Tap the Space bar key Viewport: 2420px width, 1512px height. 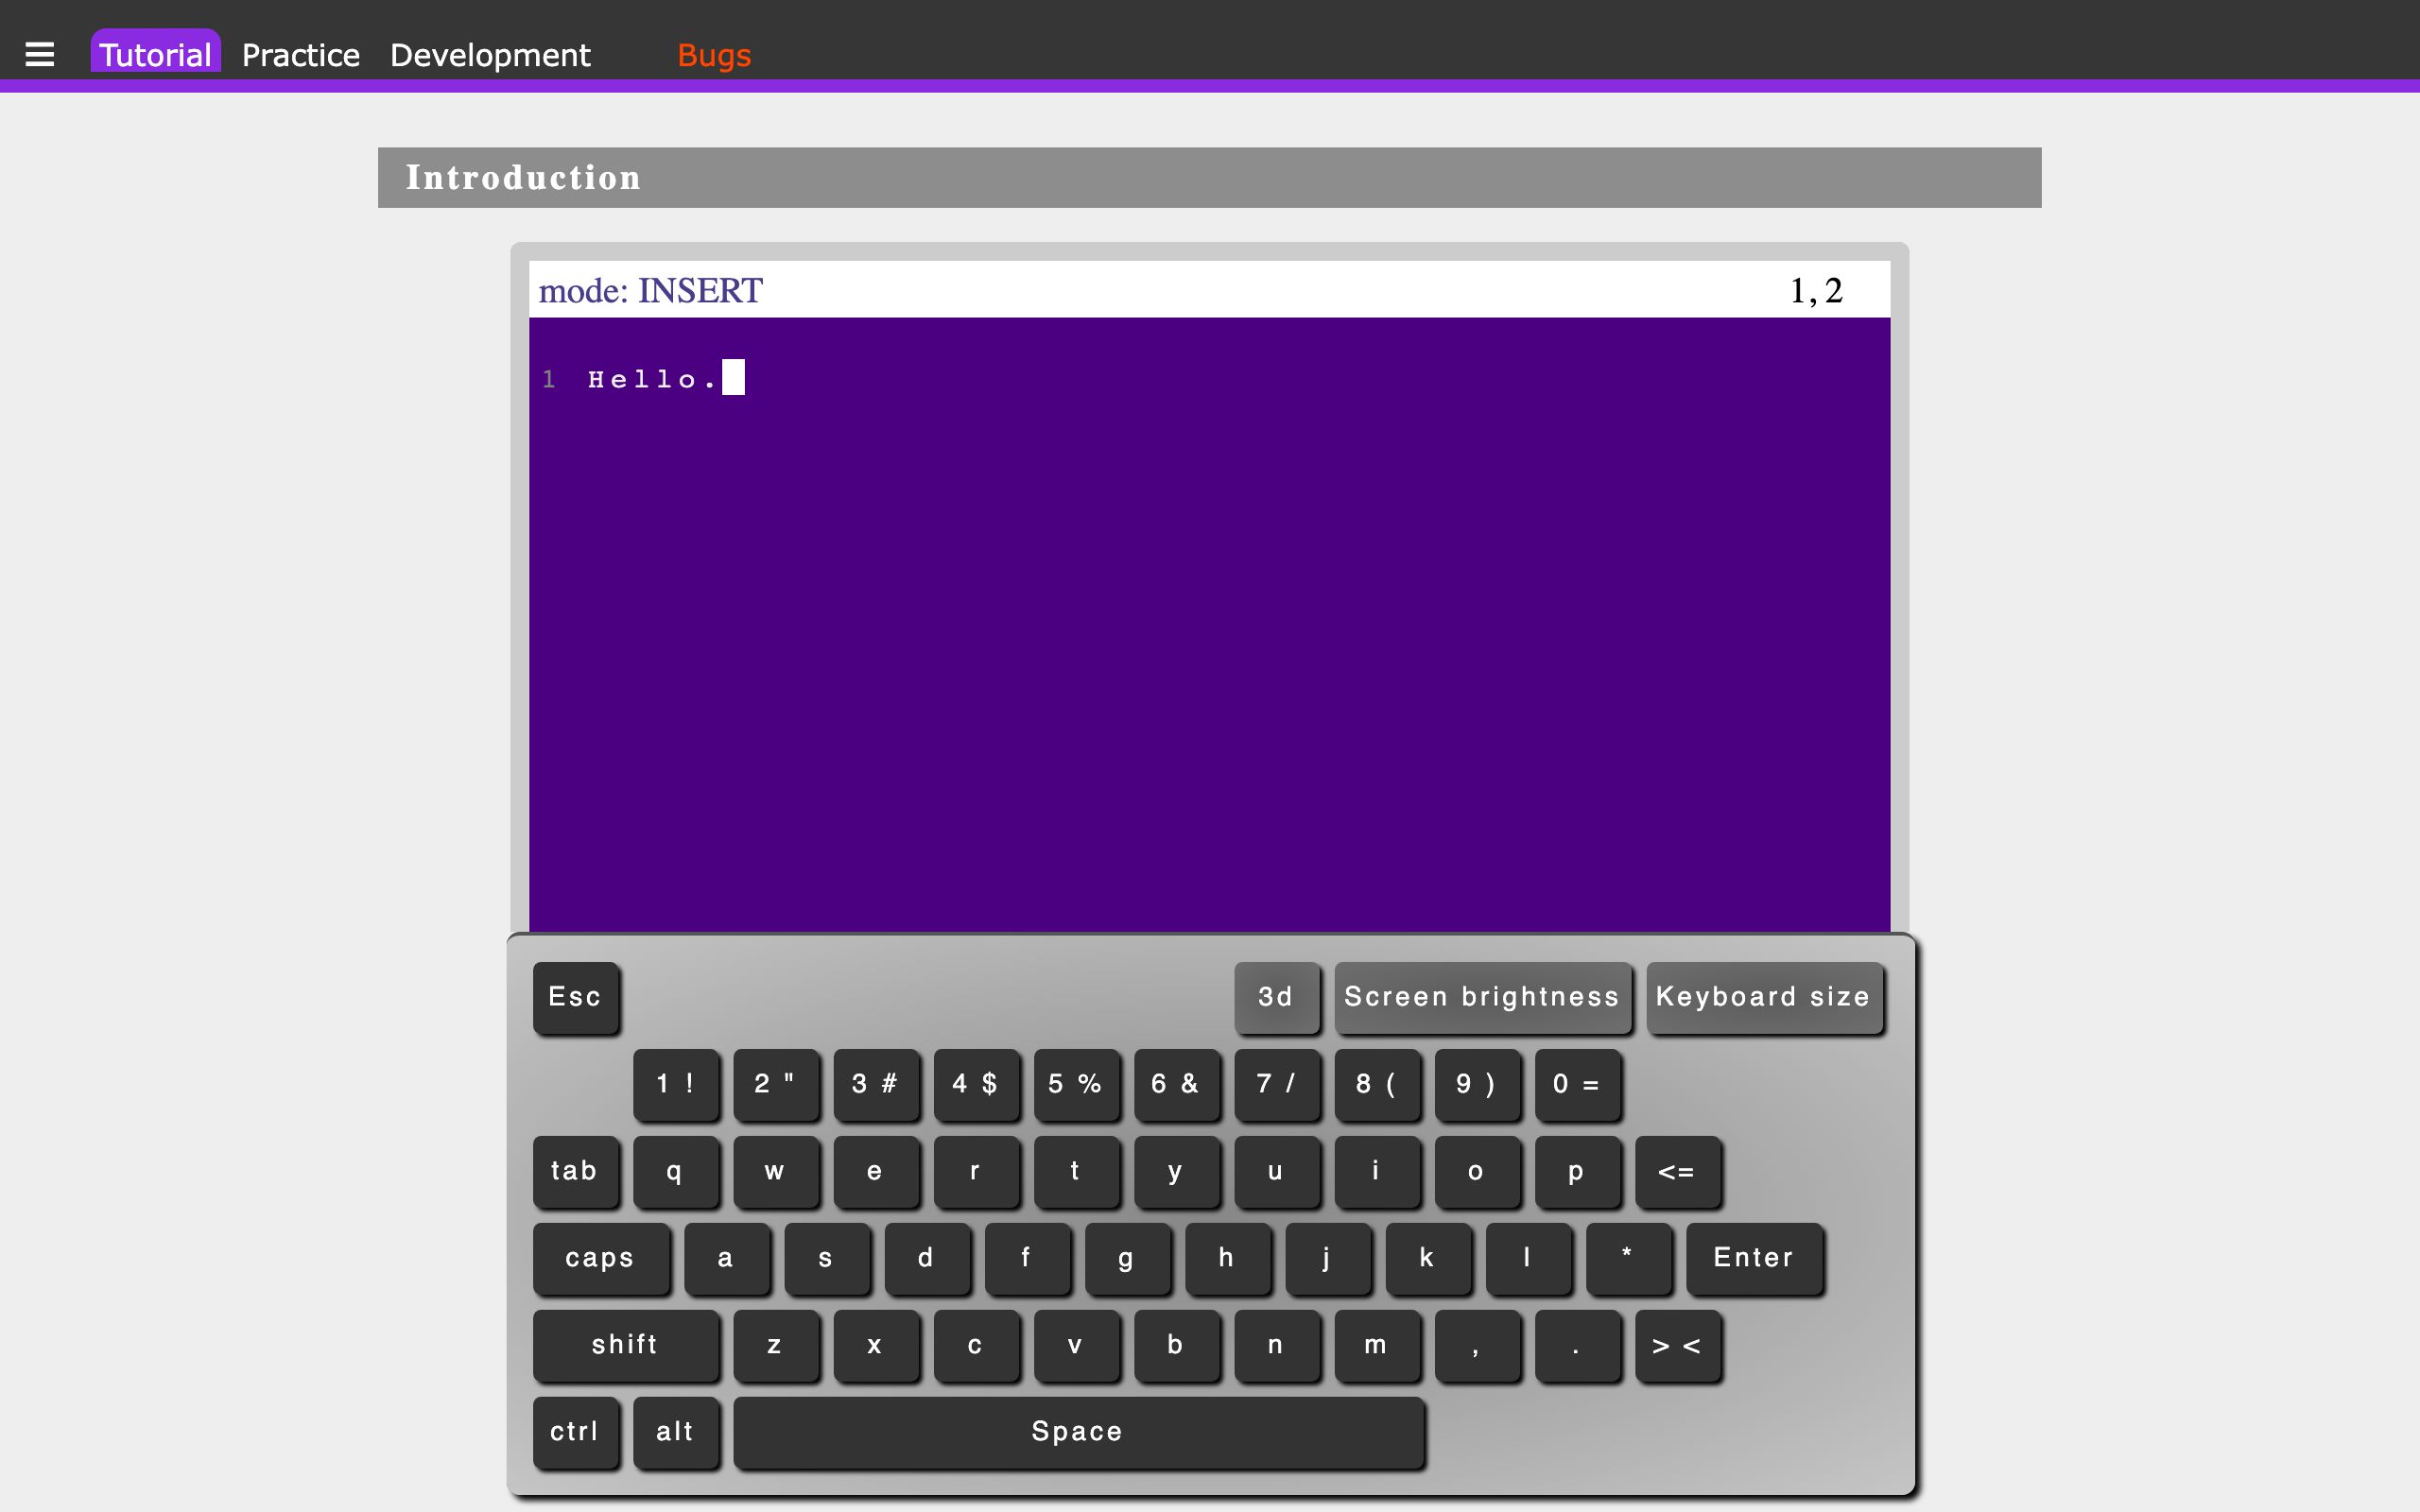pyautogui.click(x=1078, y=1432)
